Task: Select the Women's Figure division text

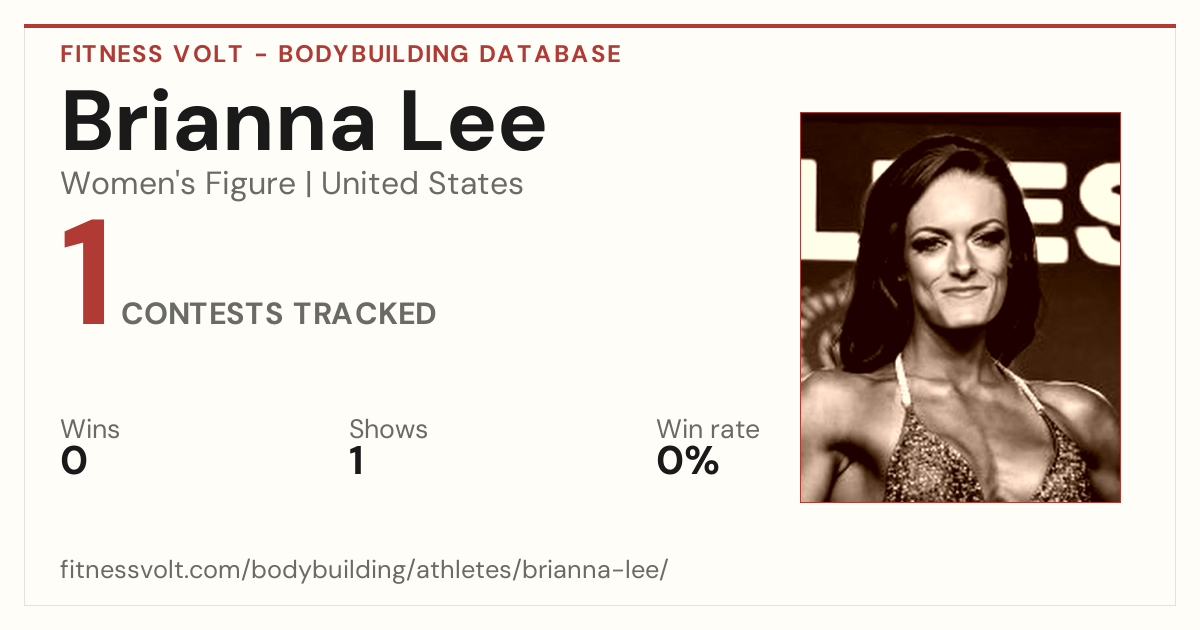Action: (178, 184)
